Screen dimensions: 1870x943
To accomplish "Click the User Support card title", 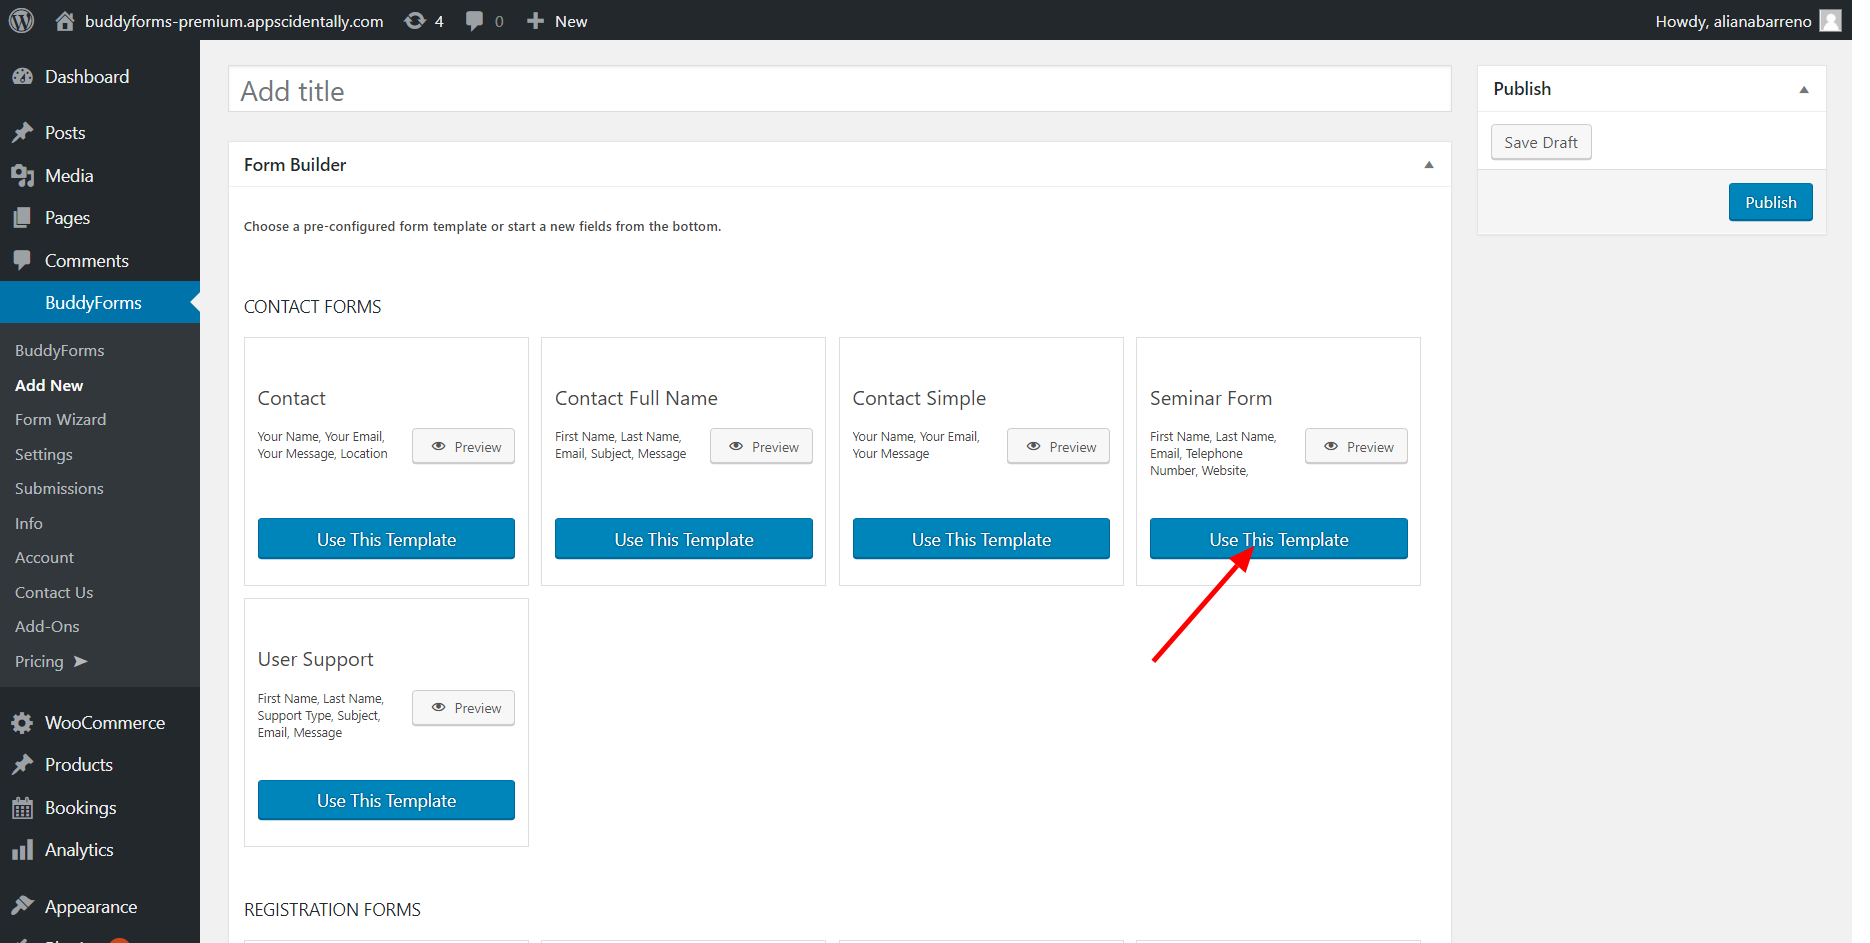I will click(316, 660).
